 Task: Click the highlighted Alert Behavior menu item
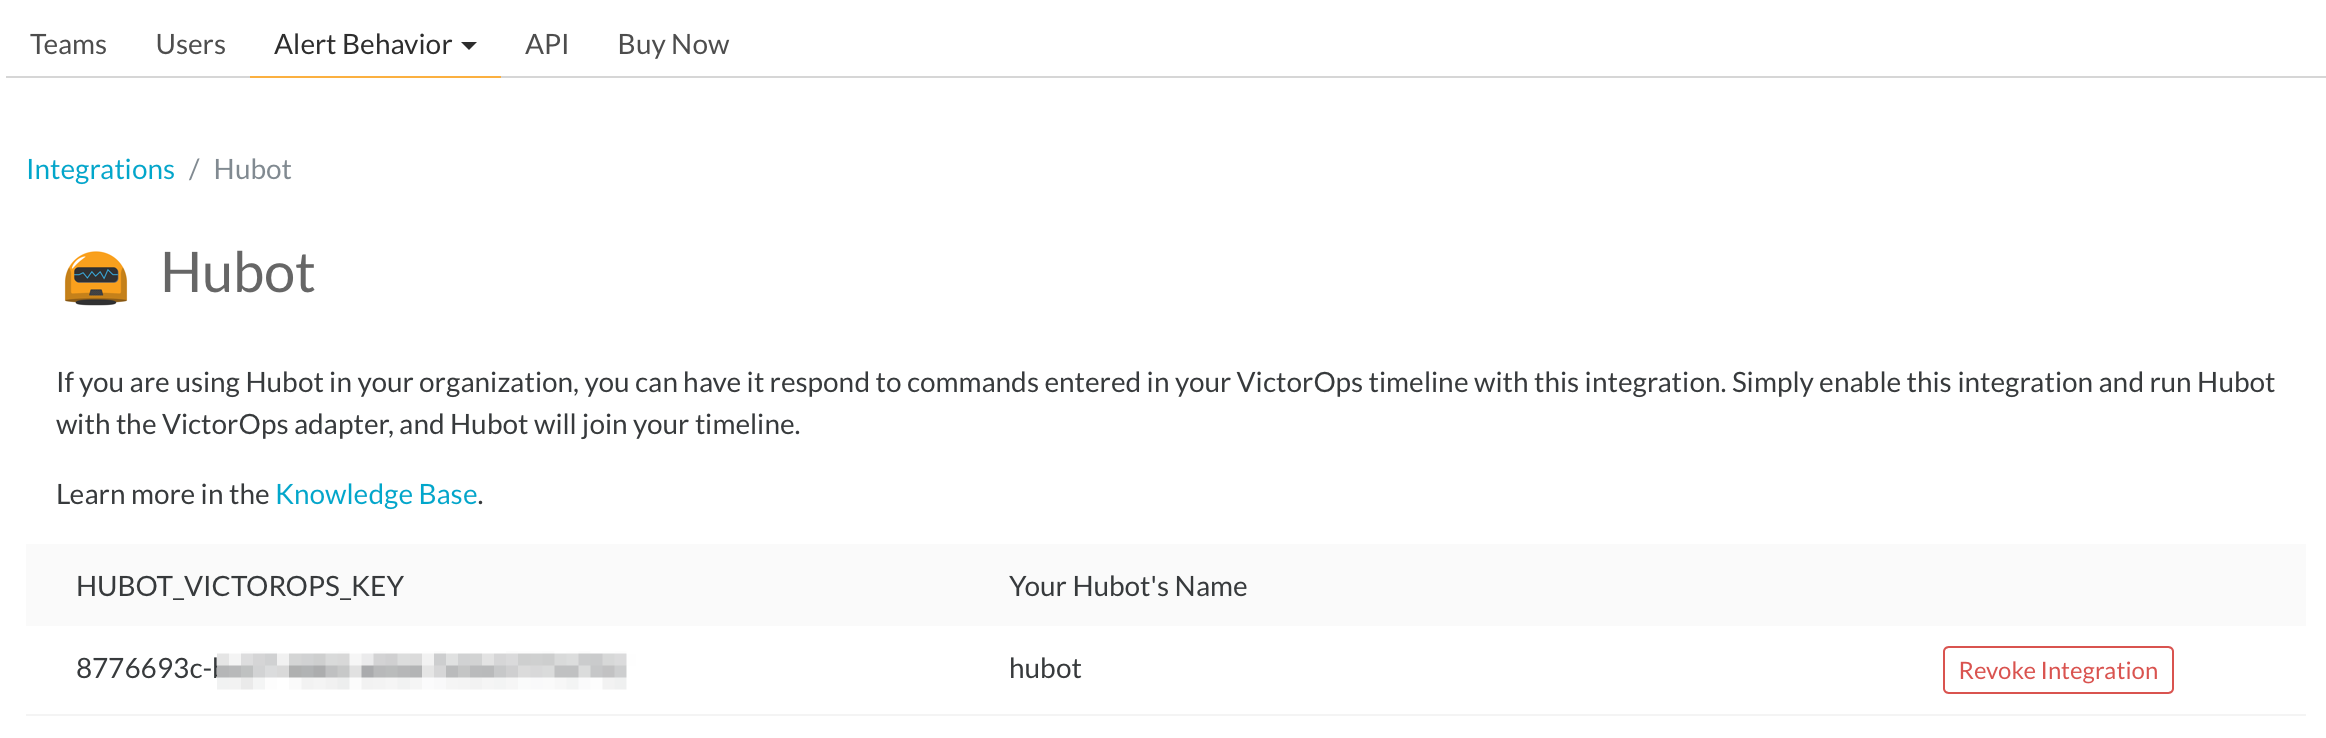click(362, 44)
